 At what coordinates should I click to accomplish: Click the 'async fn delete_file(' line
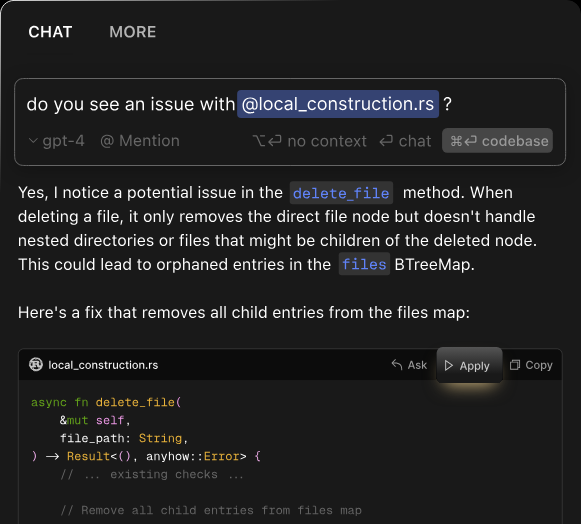[x=106, y=402]
